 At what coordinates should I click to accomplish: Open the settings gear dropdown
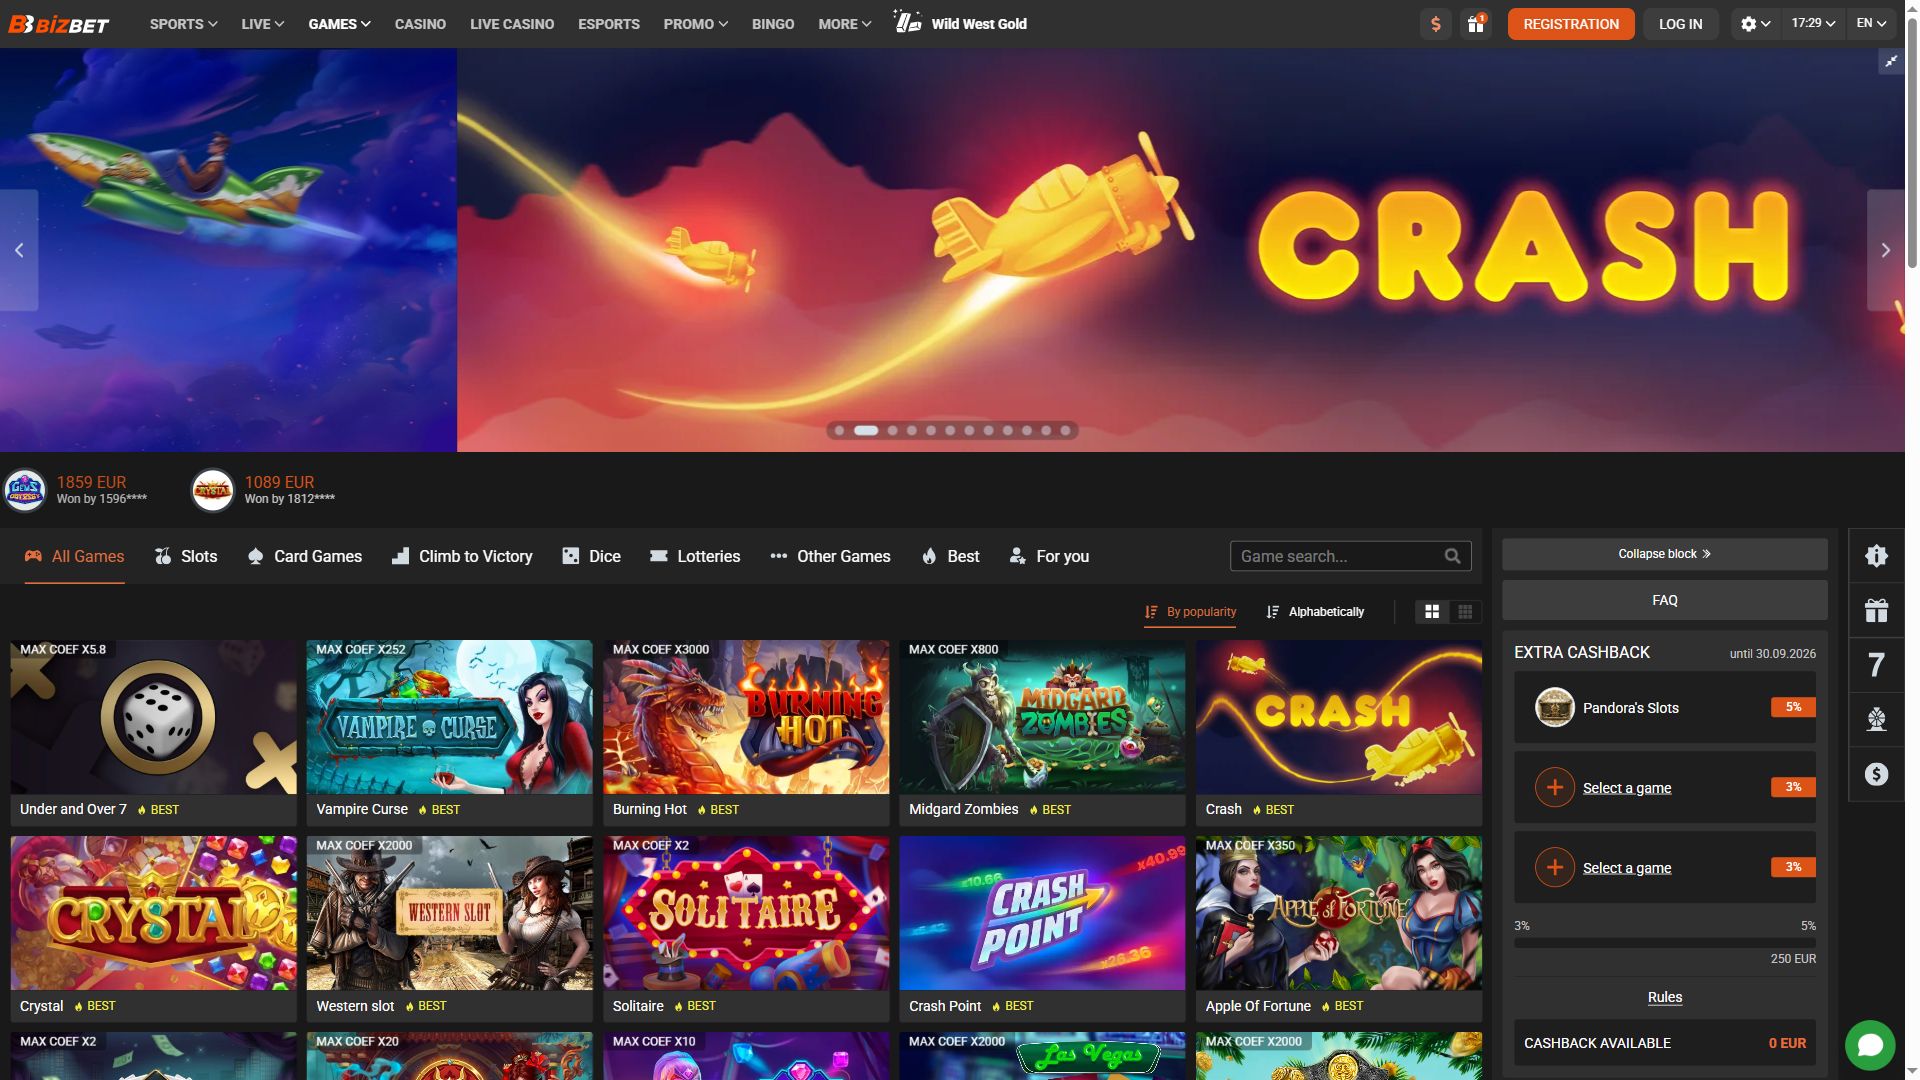[1755, 24]
